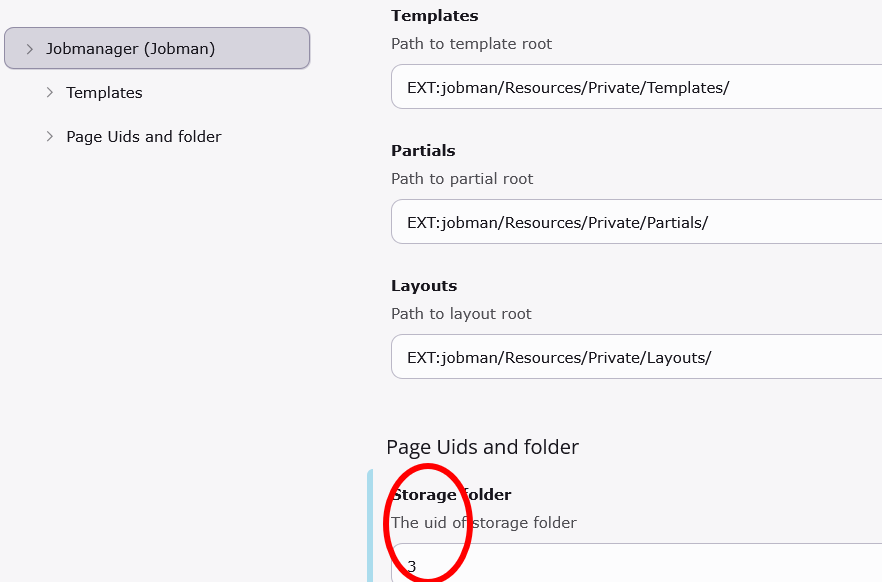
Task: Select the circled Storage folder value
Action: [410, 567]
